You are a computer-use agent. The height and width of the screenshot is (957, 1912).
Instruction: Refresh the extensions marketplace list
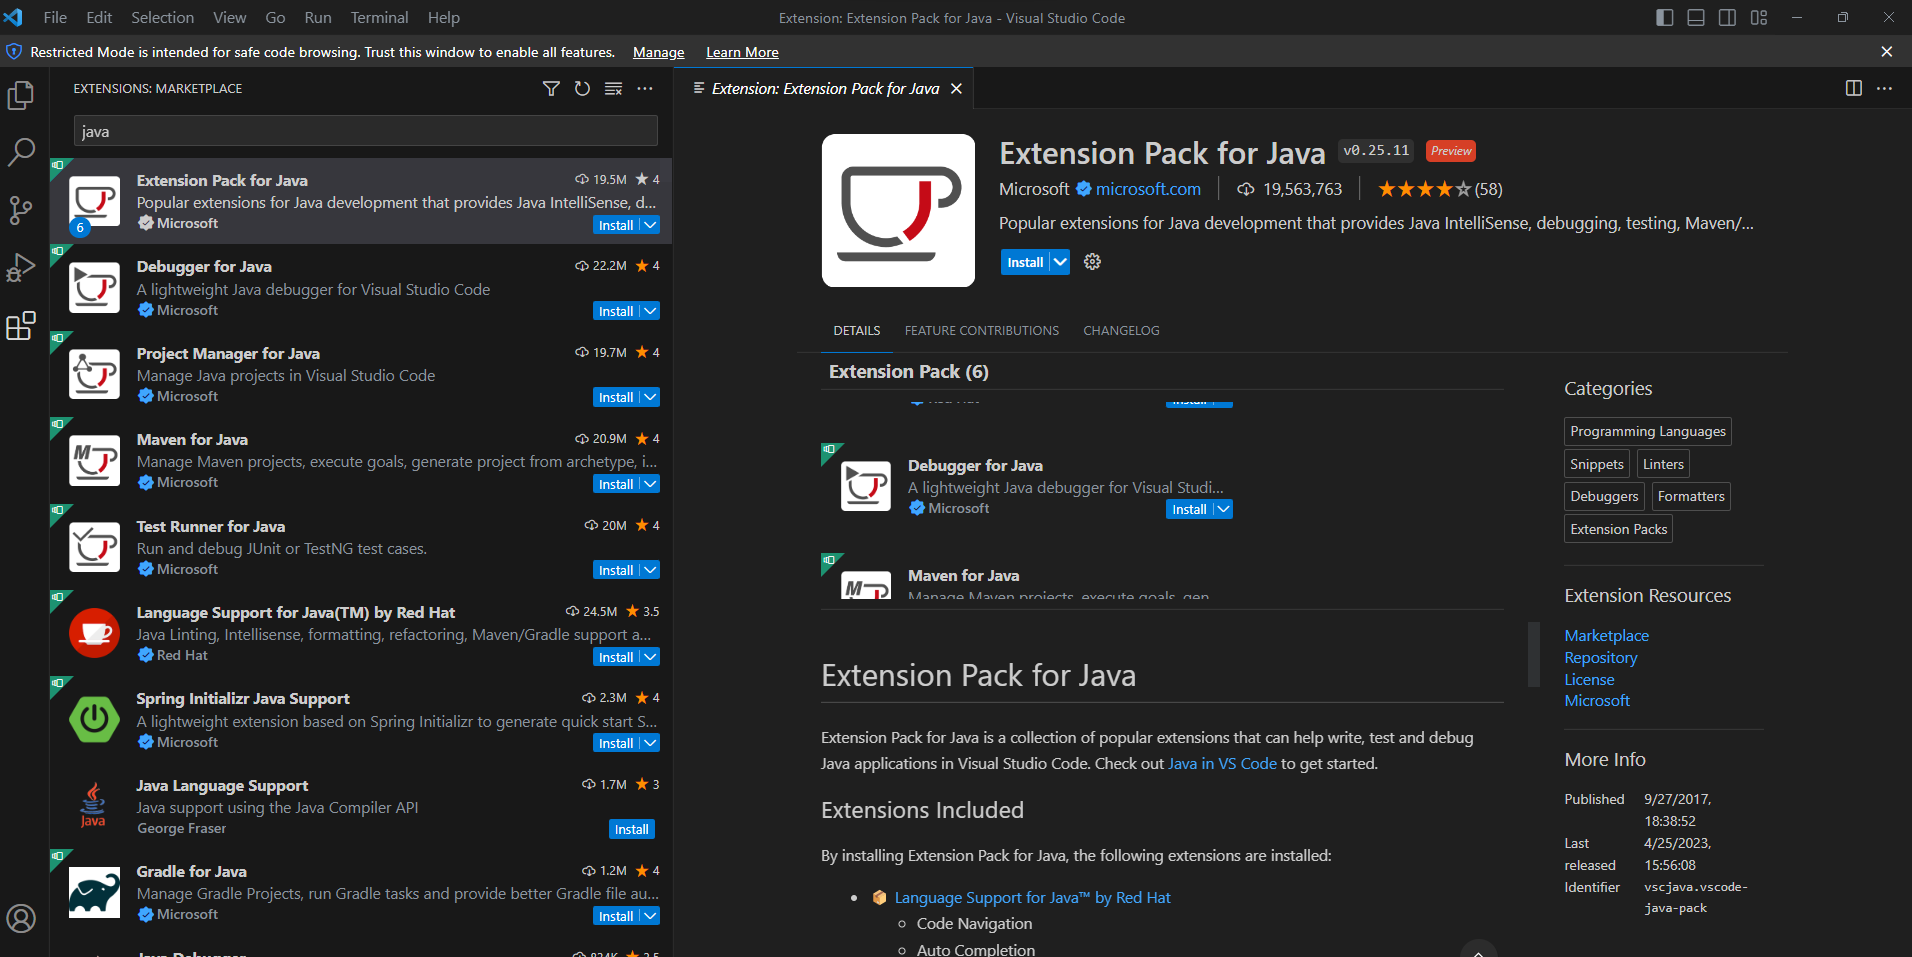pyautogui.click(x=582, y=89)
